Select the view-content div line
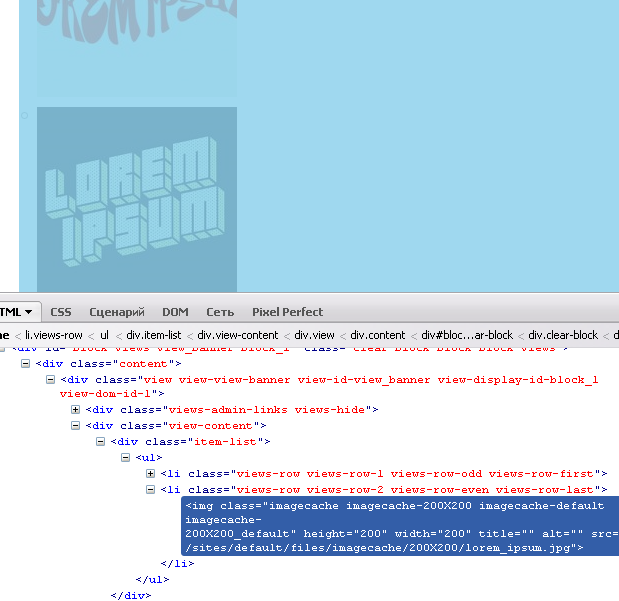 (176, 426)
